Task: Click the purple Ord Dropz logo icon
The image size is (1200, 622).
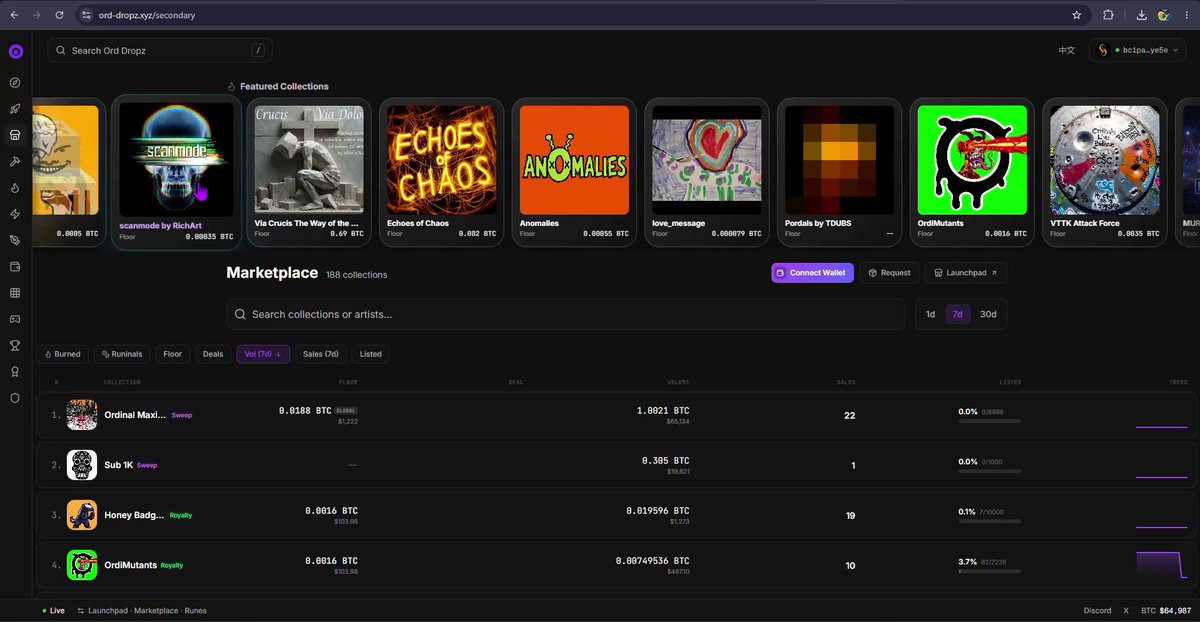Action: (x=15, y=52)
